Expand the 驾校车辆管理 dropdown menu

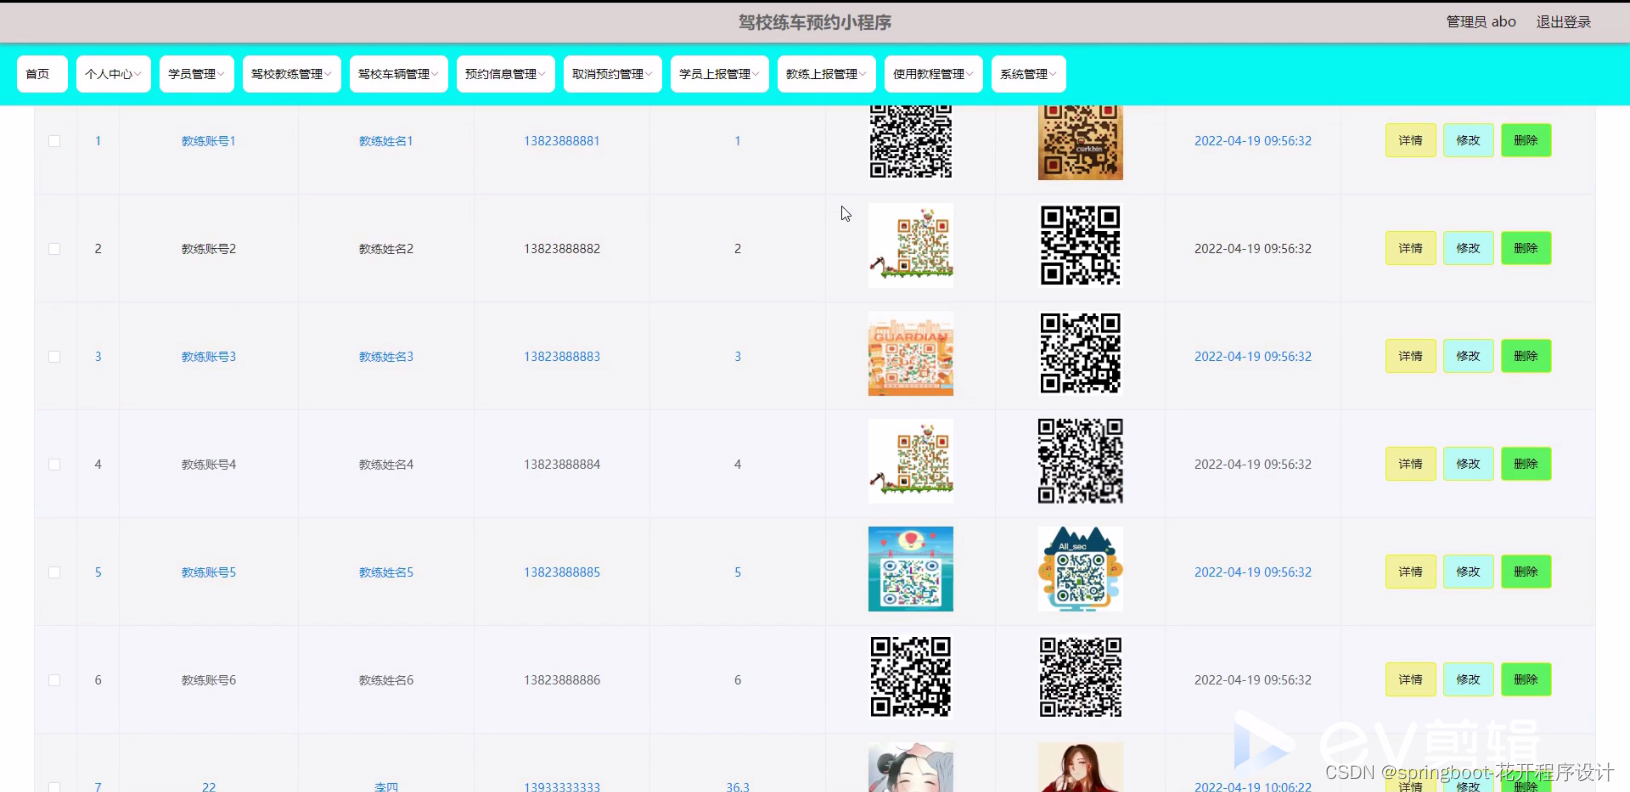[398, 74]
